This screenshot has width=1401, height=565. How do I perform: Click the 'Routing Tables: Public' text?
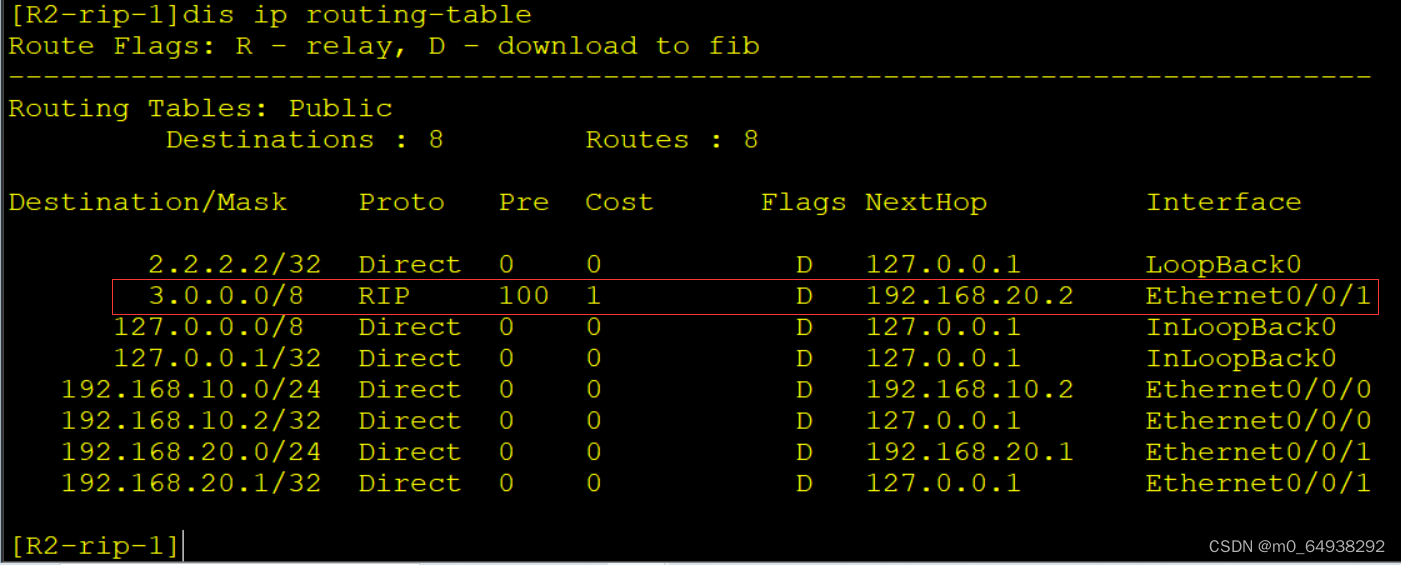(200, 108)
